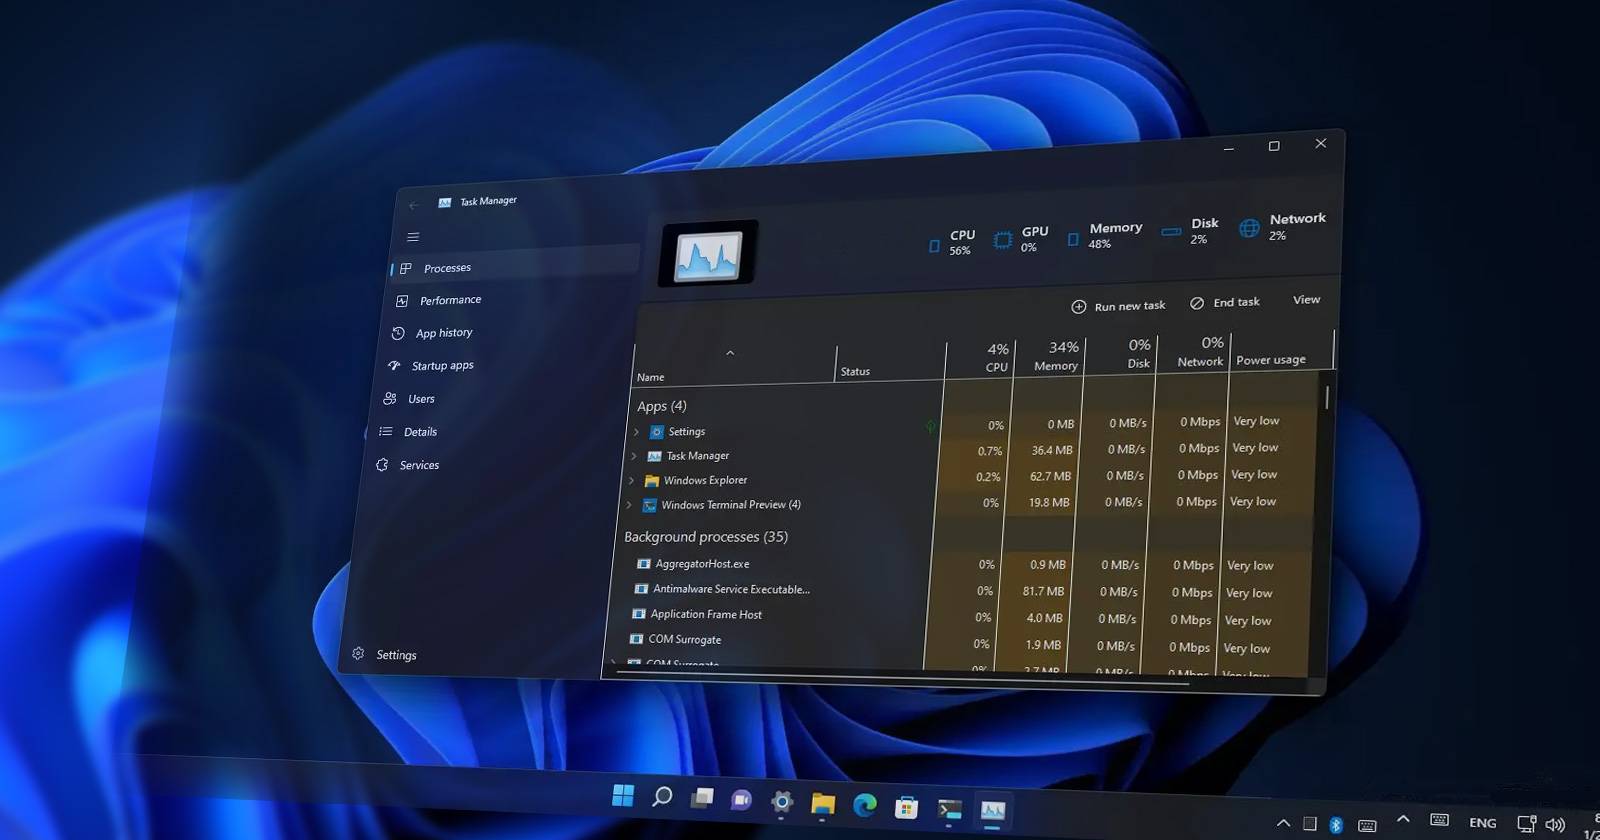This screenshot has height=840, width=1600.
Task: Click the 0.2% CPU cell
Action: (988, 477)
